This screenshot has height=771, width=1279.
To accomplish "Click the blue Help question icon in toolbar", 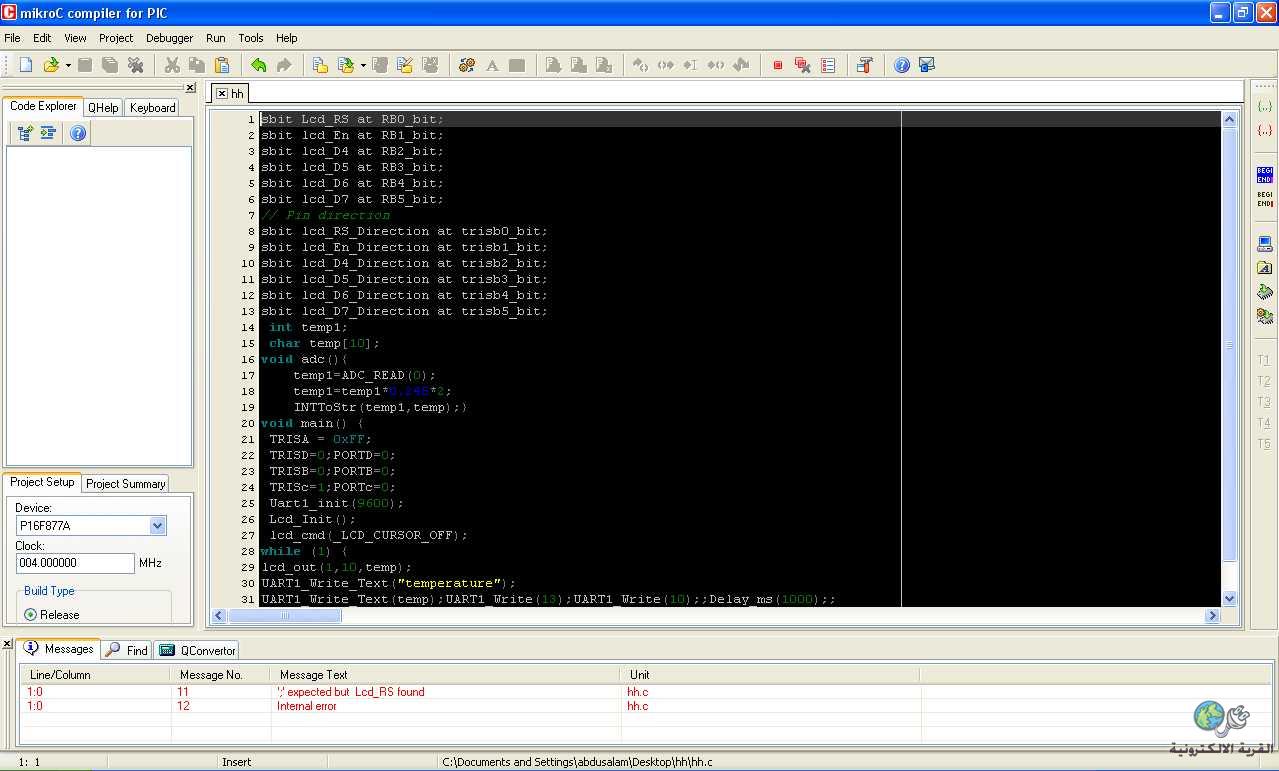I will [902, 65].
